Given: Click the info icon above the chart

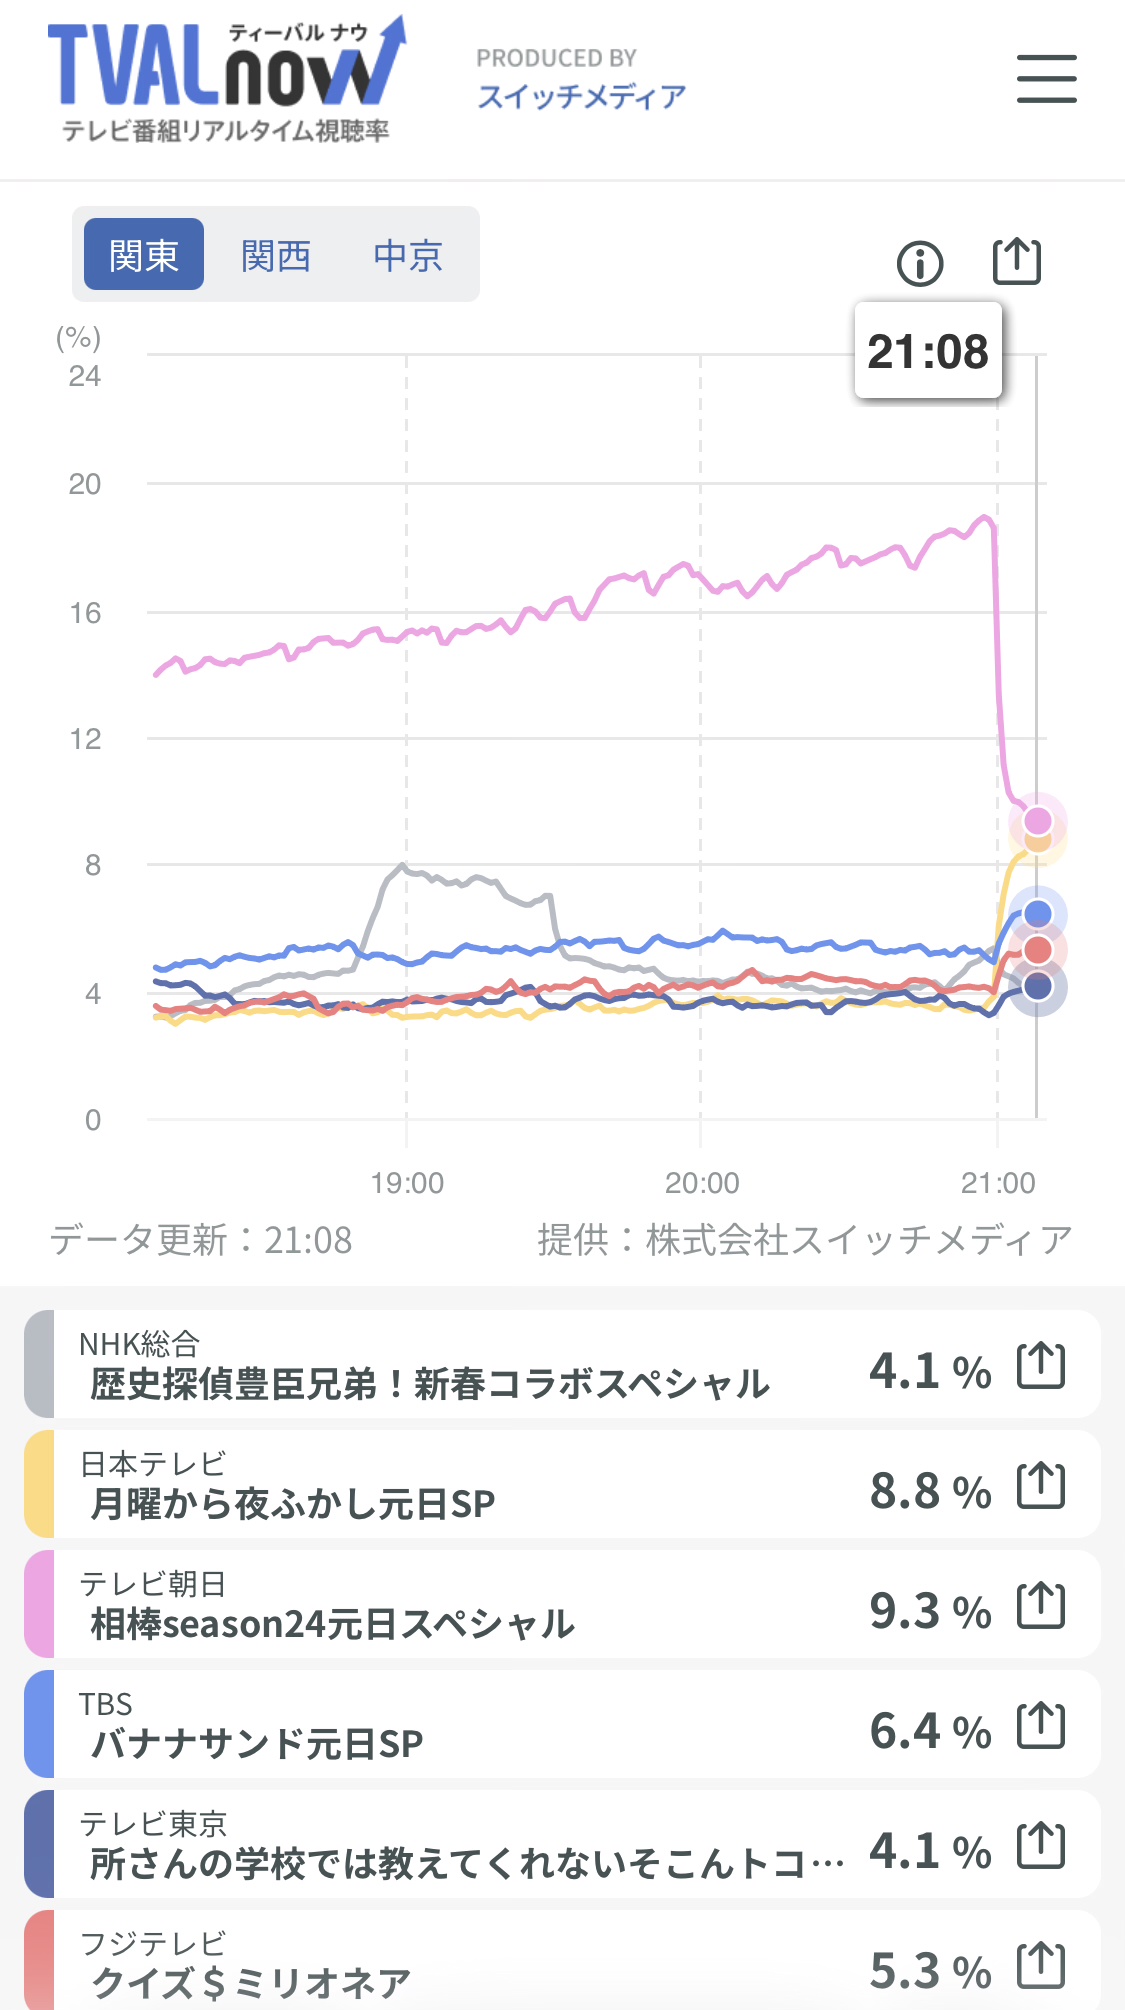Looking at the screenshot, I should click(920, 264).
